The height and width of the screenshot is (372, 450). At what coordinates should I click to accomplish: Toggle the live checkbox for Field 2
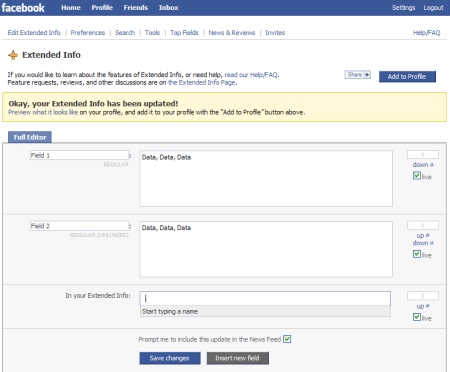coord(417,254)
